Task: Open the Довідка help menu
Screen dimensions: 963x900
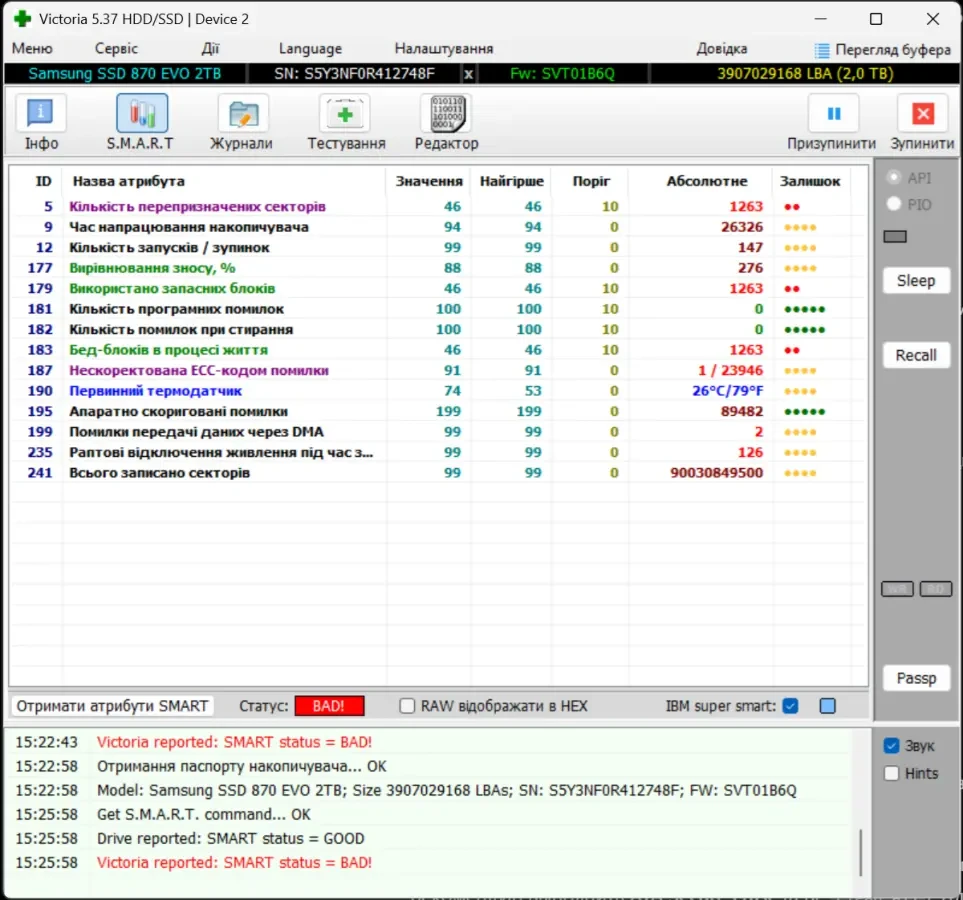Action: coord(722,49)
